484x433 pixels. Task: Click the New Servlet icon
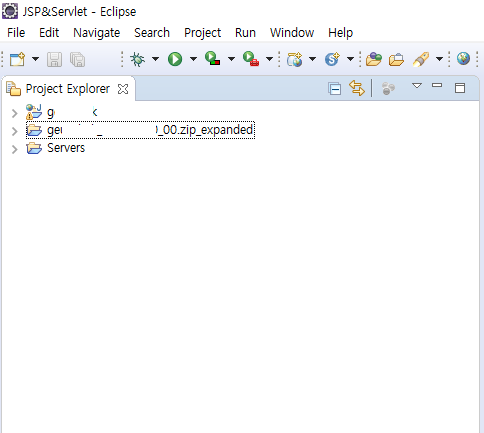click(332, 59)
